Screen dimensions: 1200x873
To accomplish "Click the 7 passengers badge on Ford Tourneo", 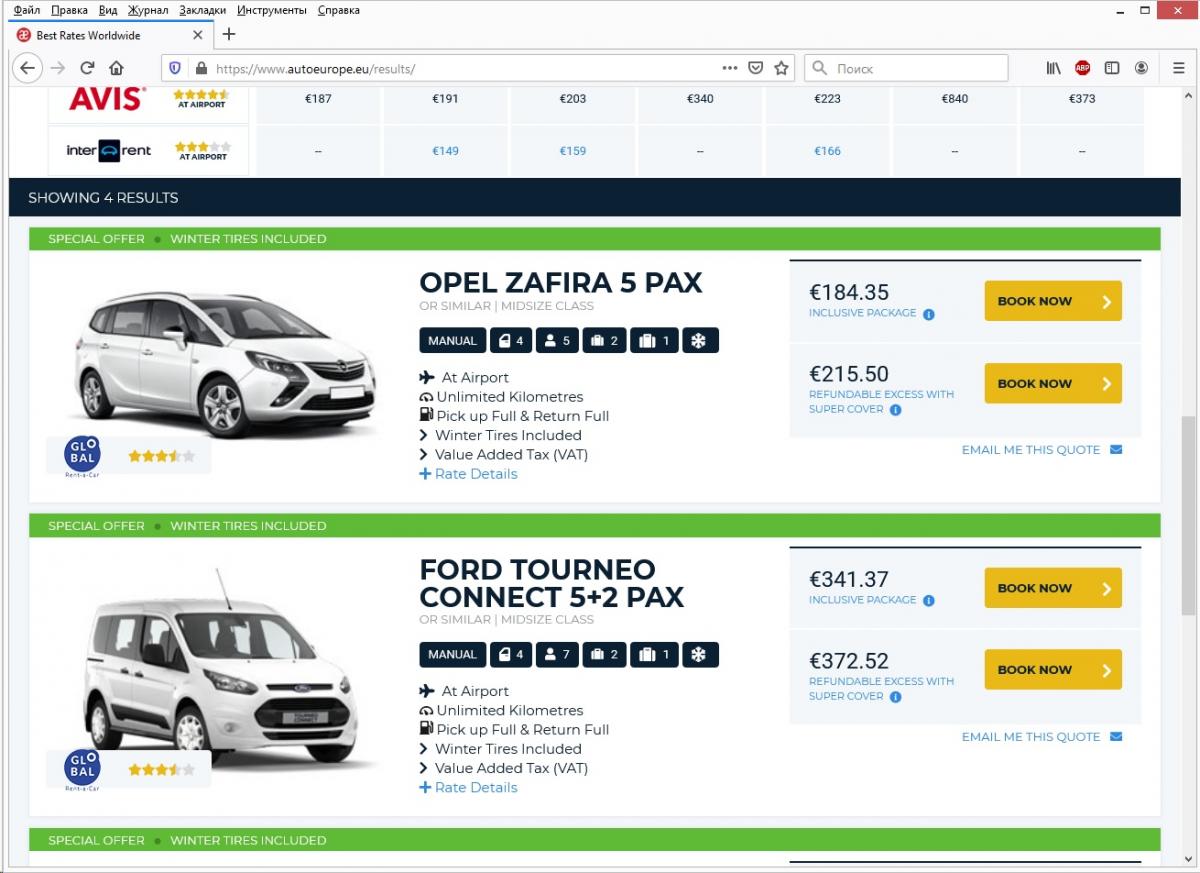I will (x=558, y=655).
